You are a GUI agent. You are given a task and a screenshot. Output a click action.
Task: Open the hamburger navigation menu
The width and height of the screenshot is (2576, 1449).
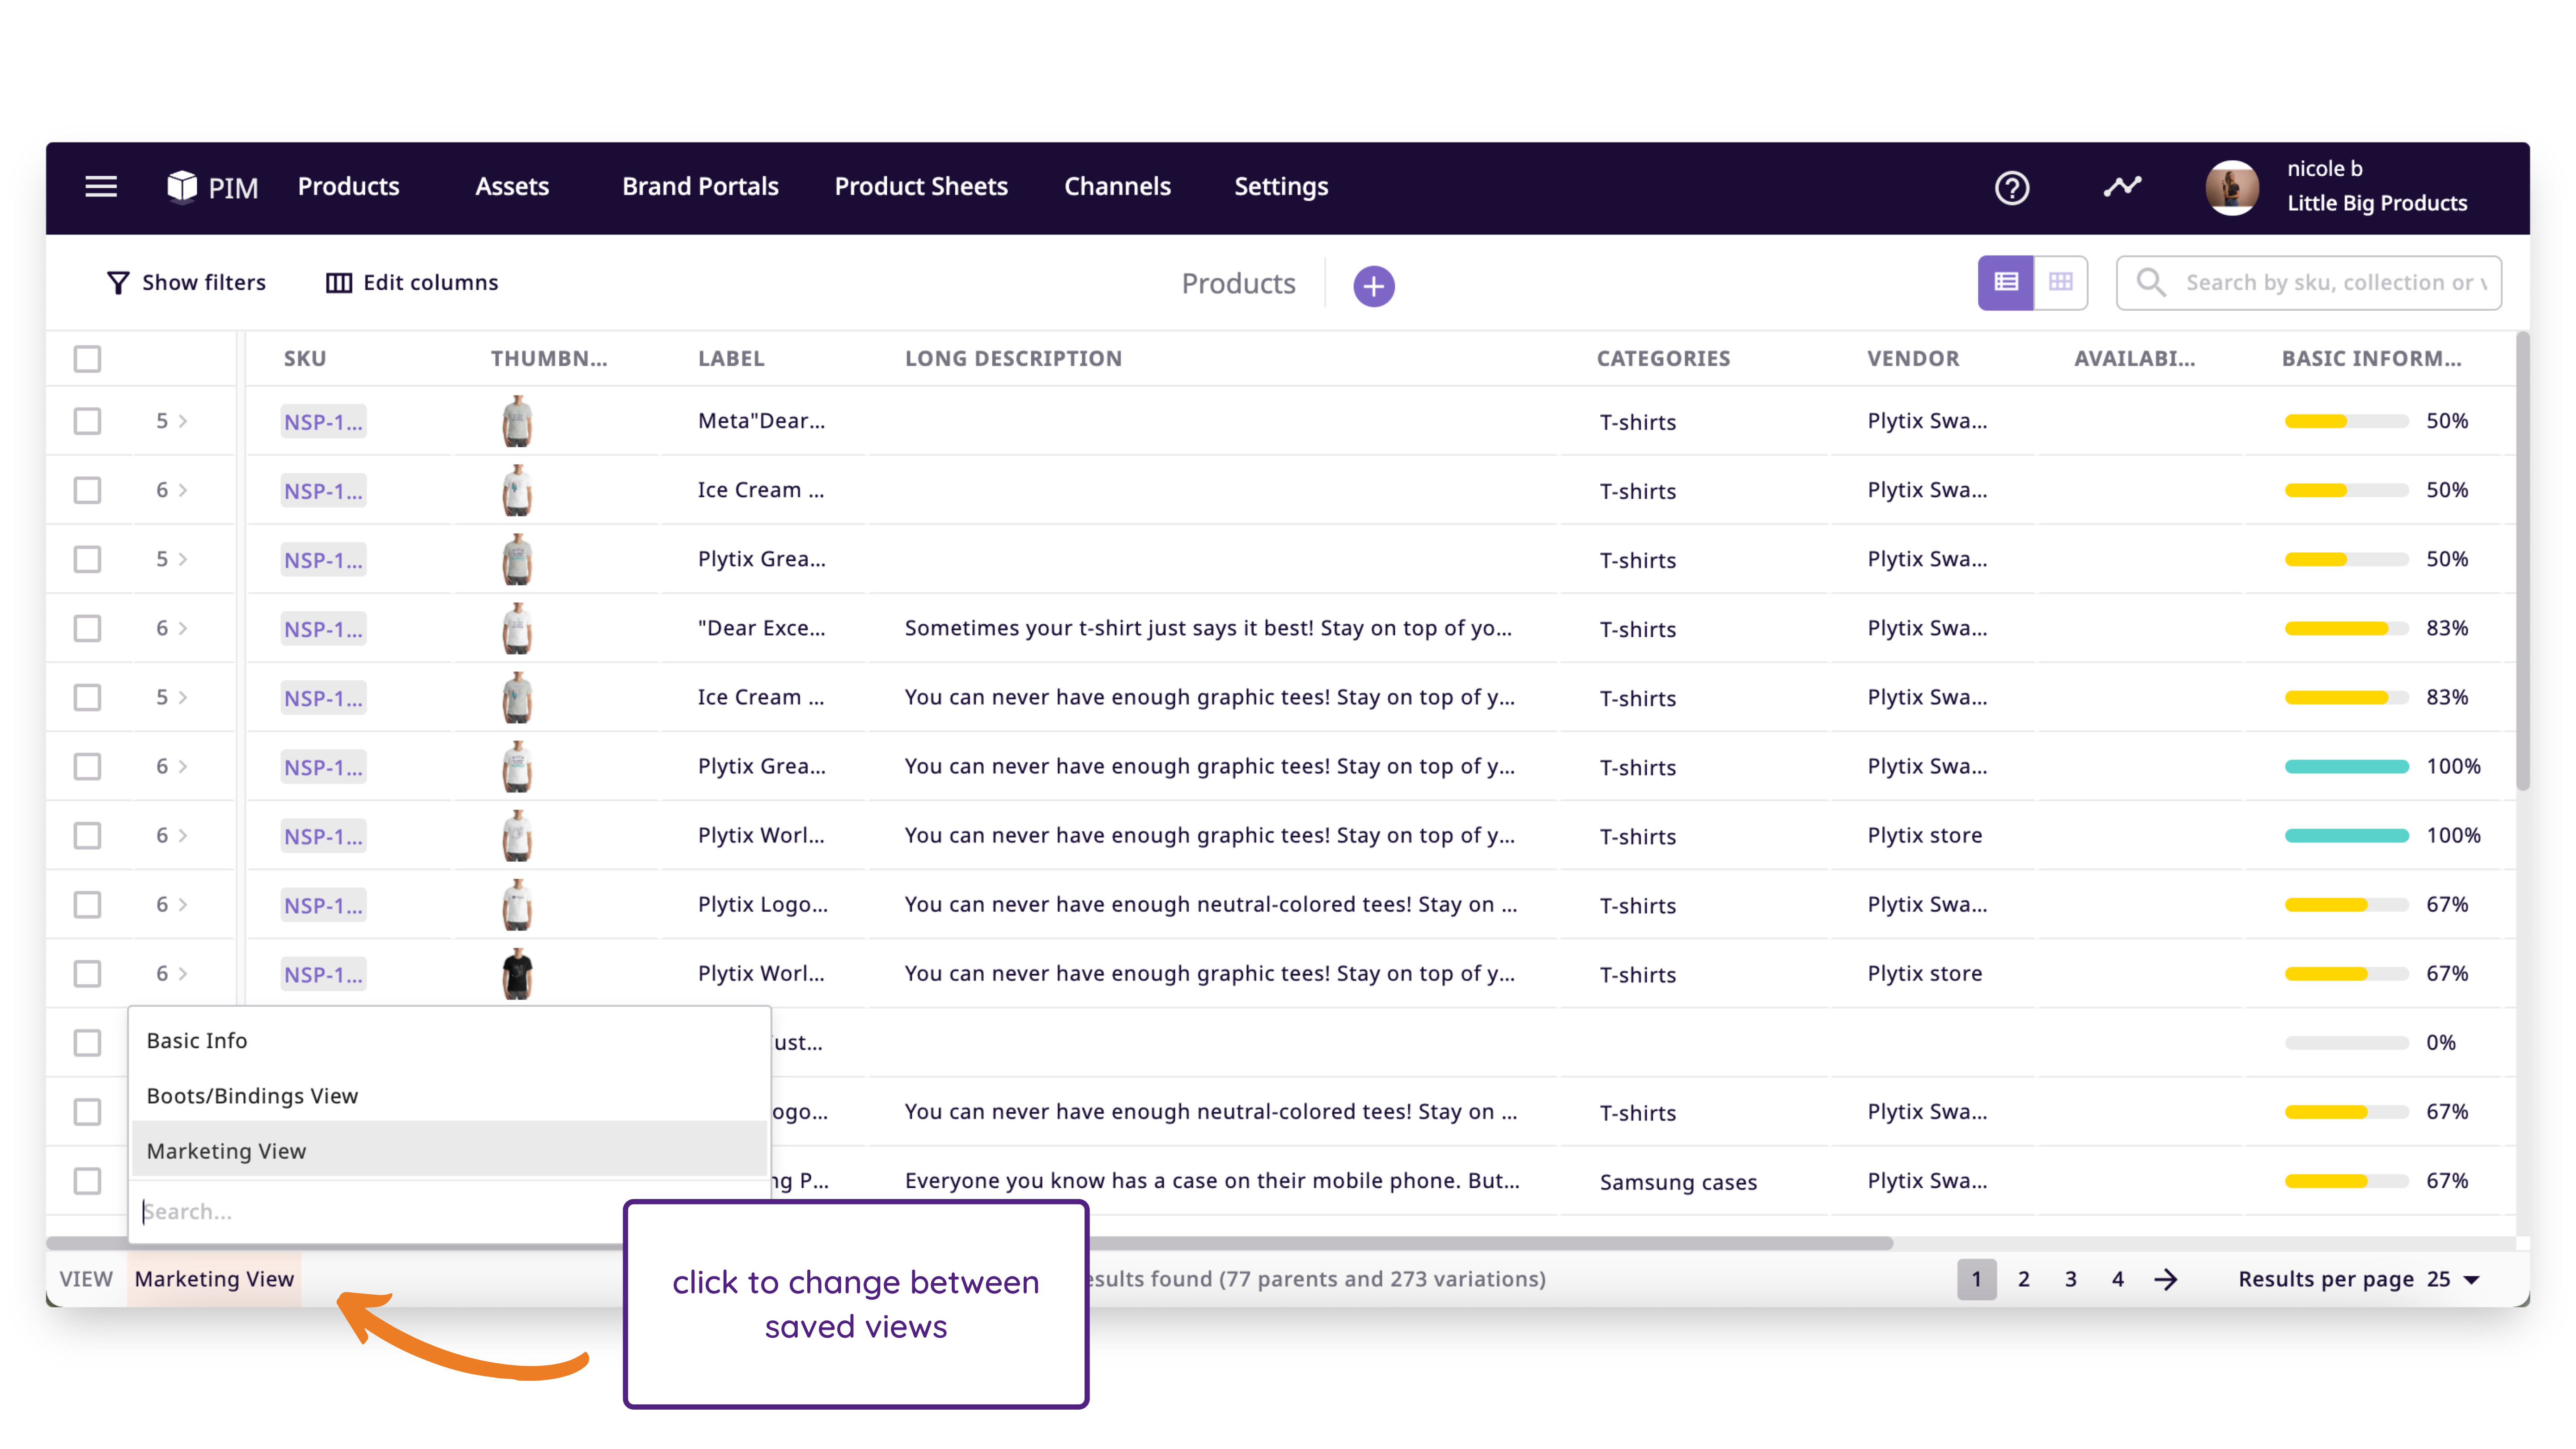click(x=101, y=186)
